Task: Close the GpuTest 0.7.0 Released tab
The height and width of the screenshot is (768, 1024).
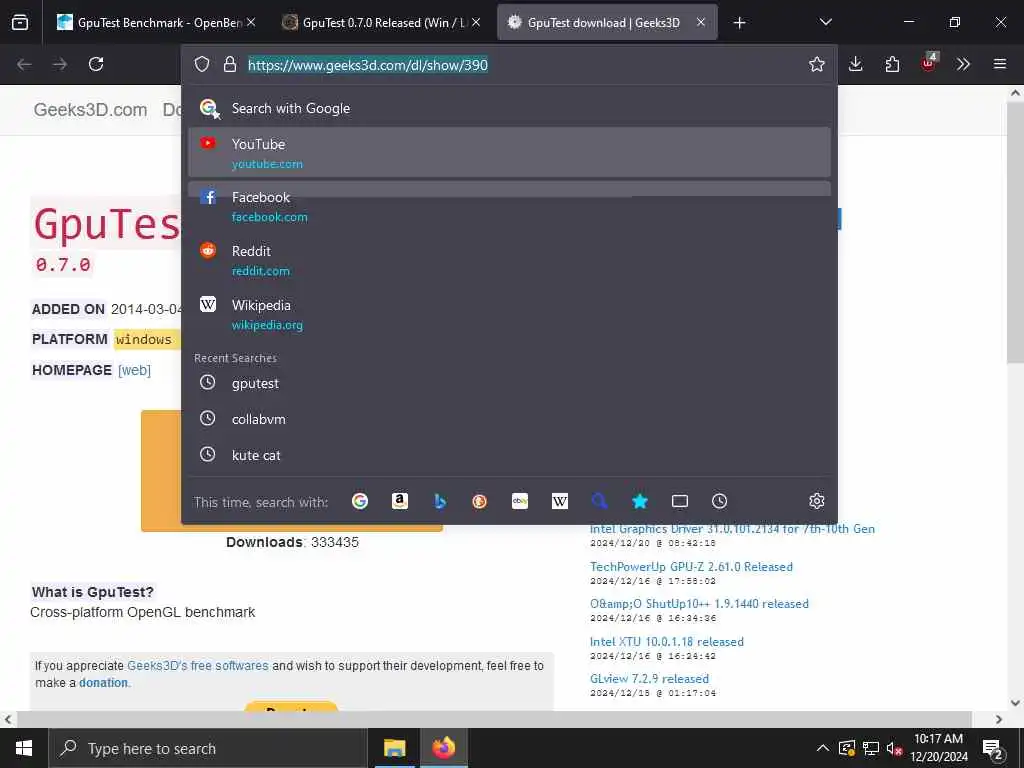Action: click(476, 22)
